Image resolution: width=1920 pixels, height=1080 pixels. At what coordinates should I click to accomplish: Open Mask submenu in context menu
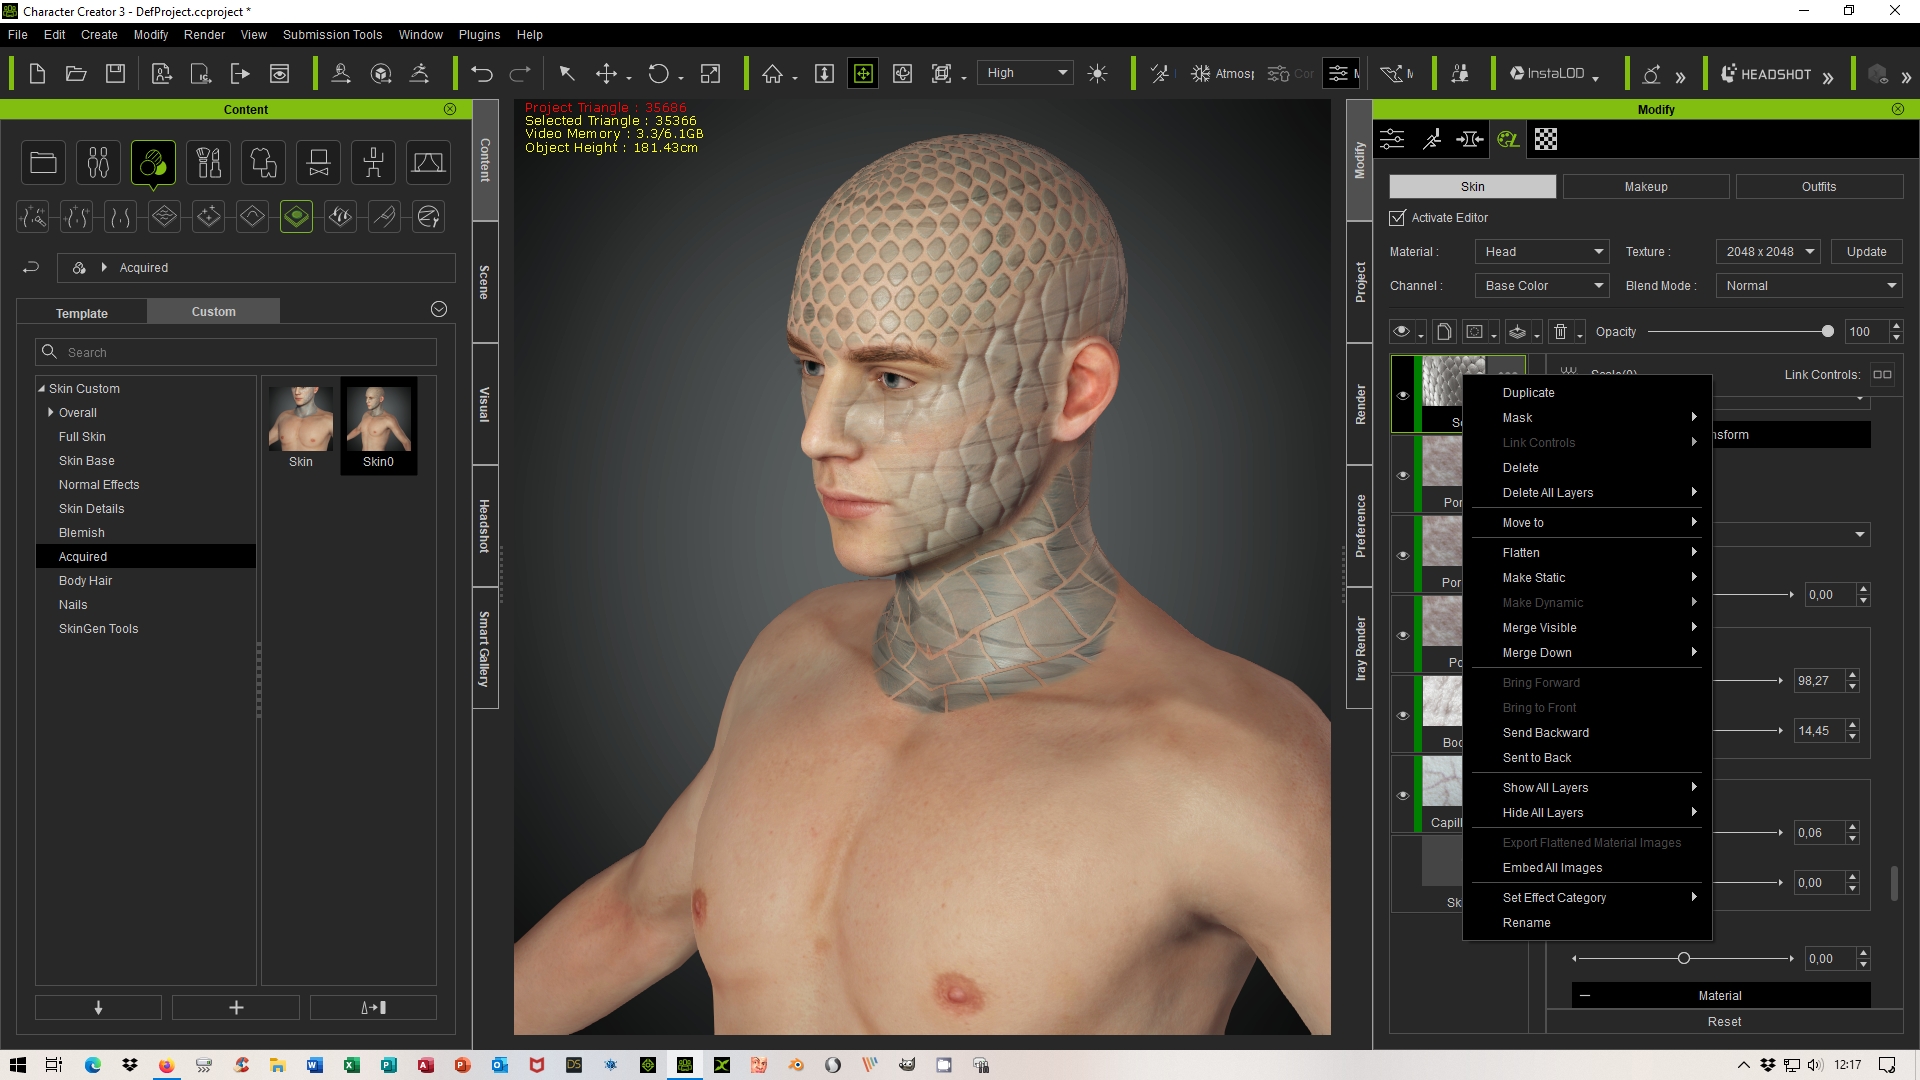[x=1587, y=418]
